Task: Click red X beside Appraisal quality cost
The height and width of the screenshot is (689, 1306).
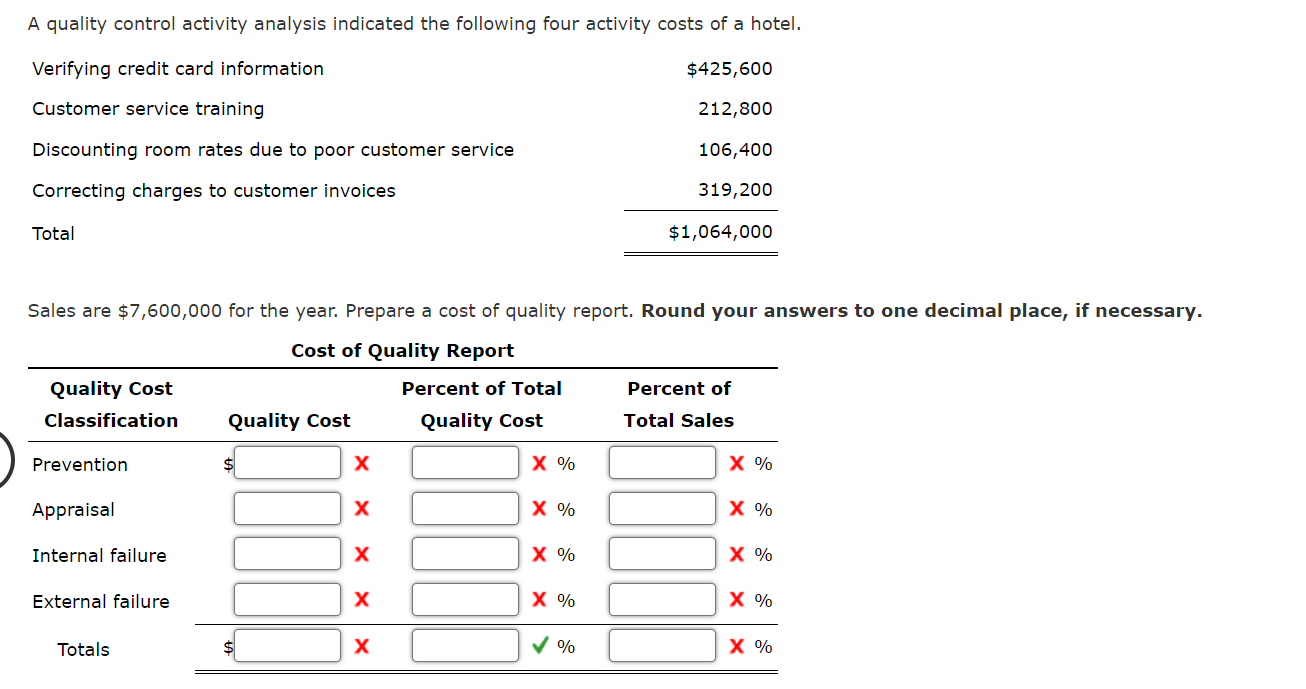Action: tap(361, 508)
